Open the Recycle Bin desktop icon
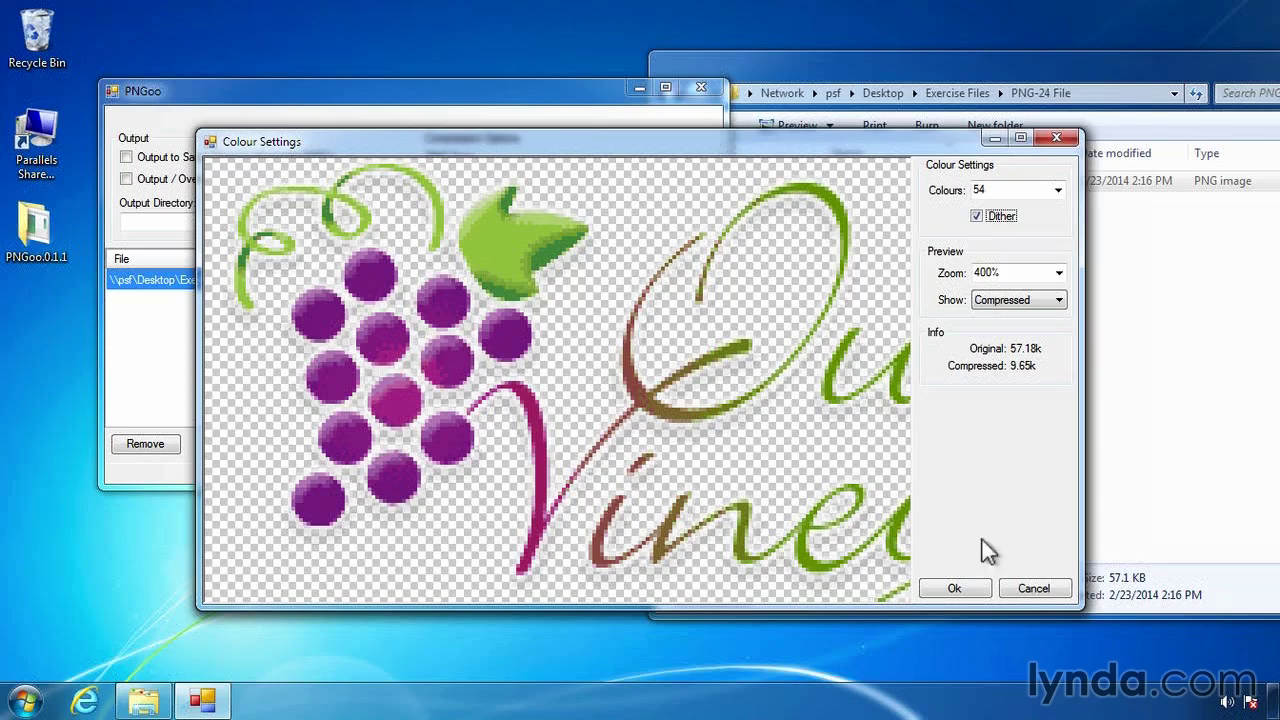Viewport: 1280px width, 720px height. [37, 40]
